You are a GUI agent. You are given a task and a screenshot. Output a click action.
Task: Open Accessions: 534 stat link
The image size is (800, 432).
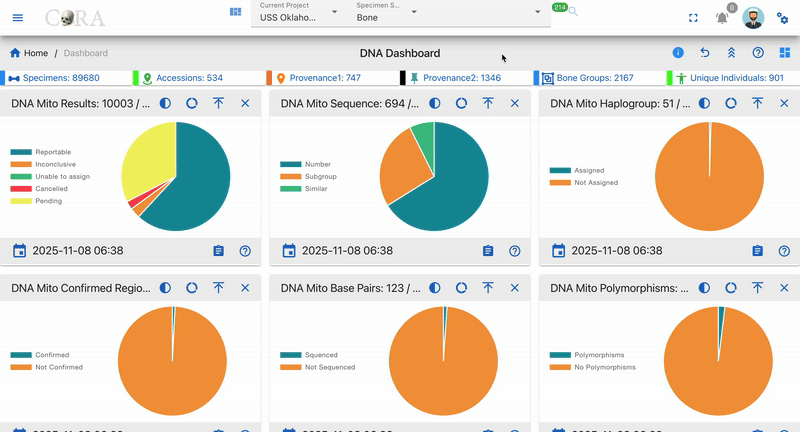tap(189, 78)
